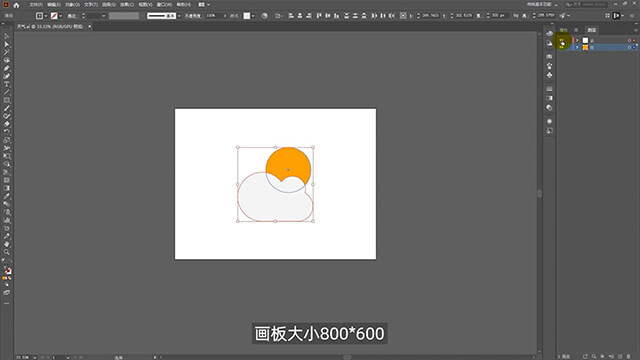Open the arrange documents dropdown
The image size is (640, 360).
coord(204,4)
